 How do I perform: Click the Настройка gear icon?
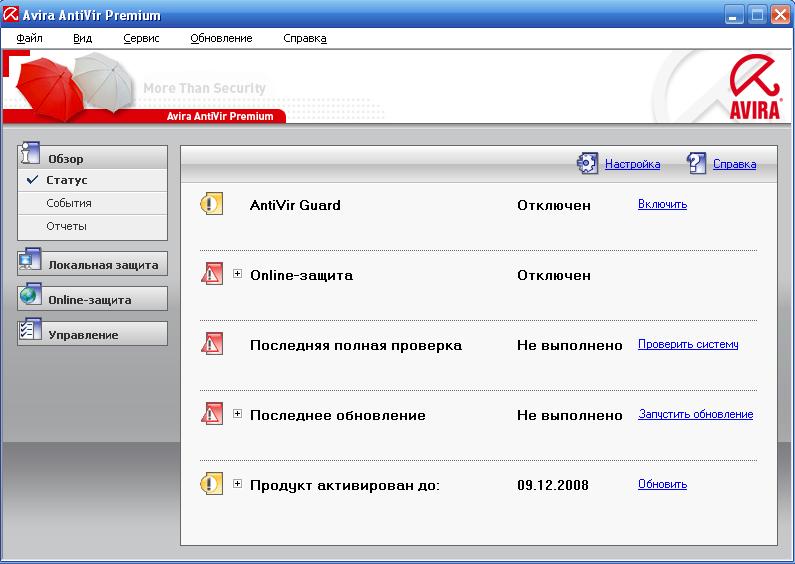point(588,163)
